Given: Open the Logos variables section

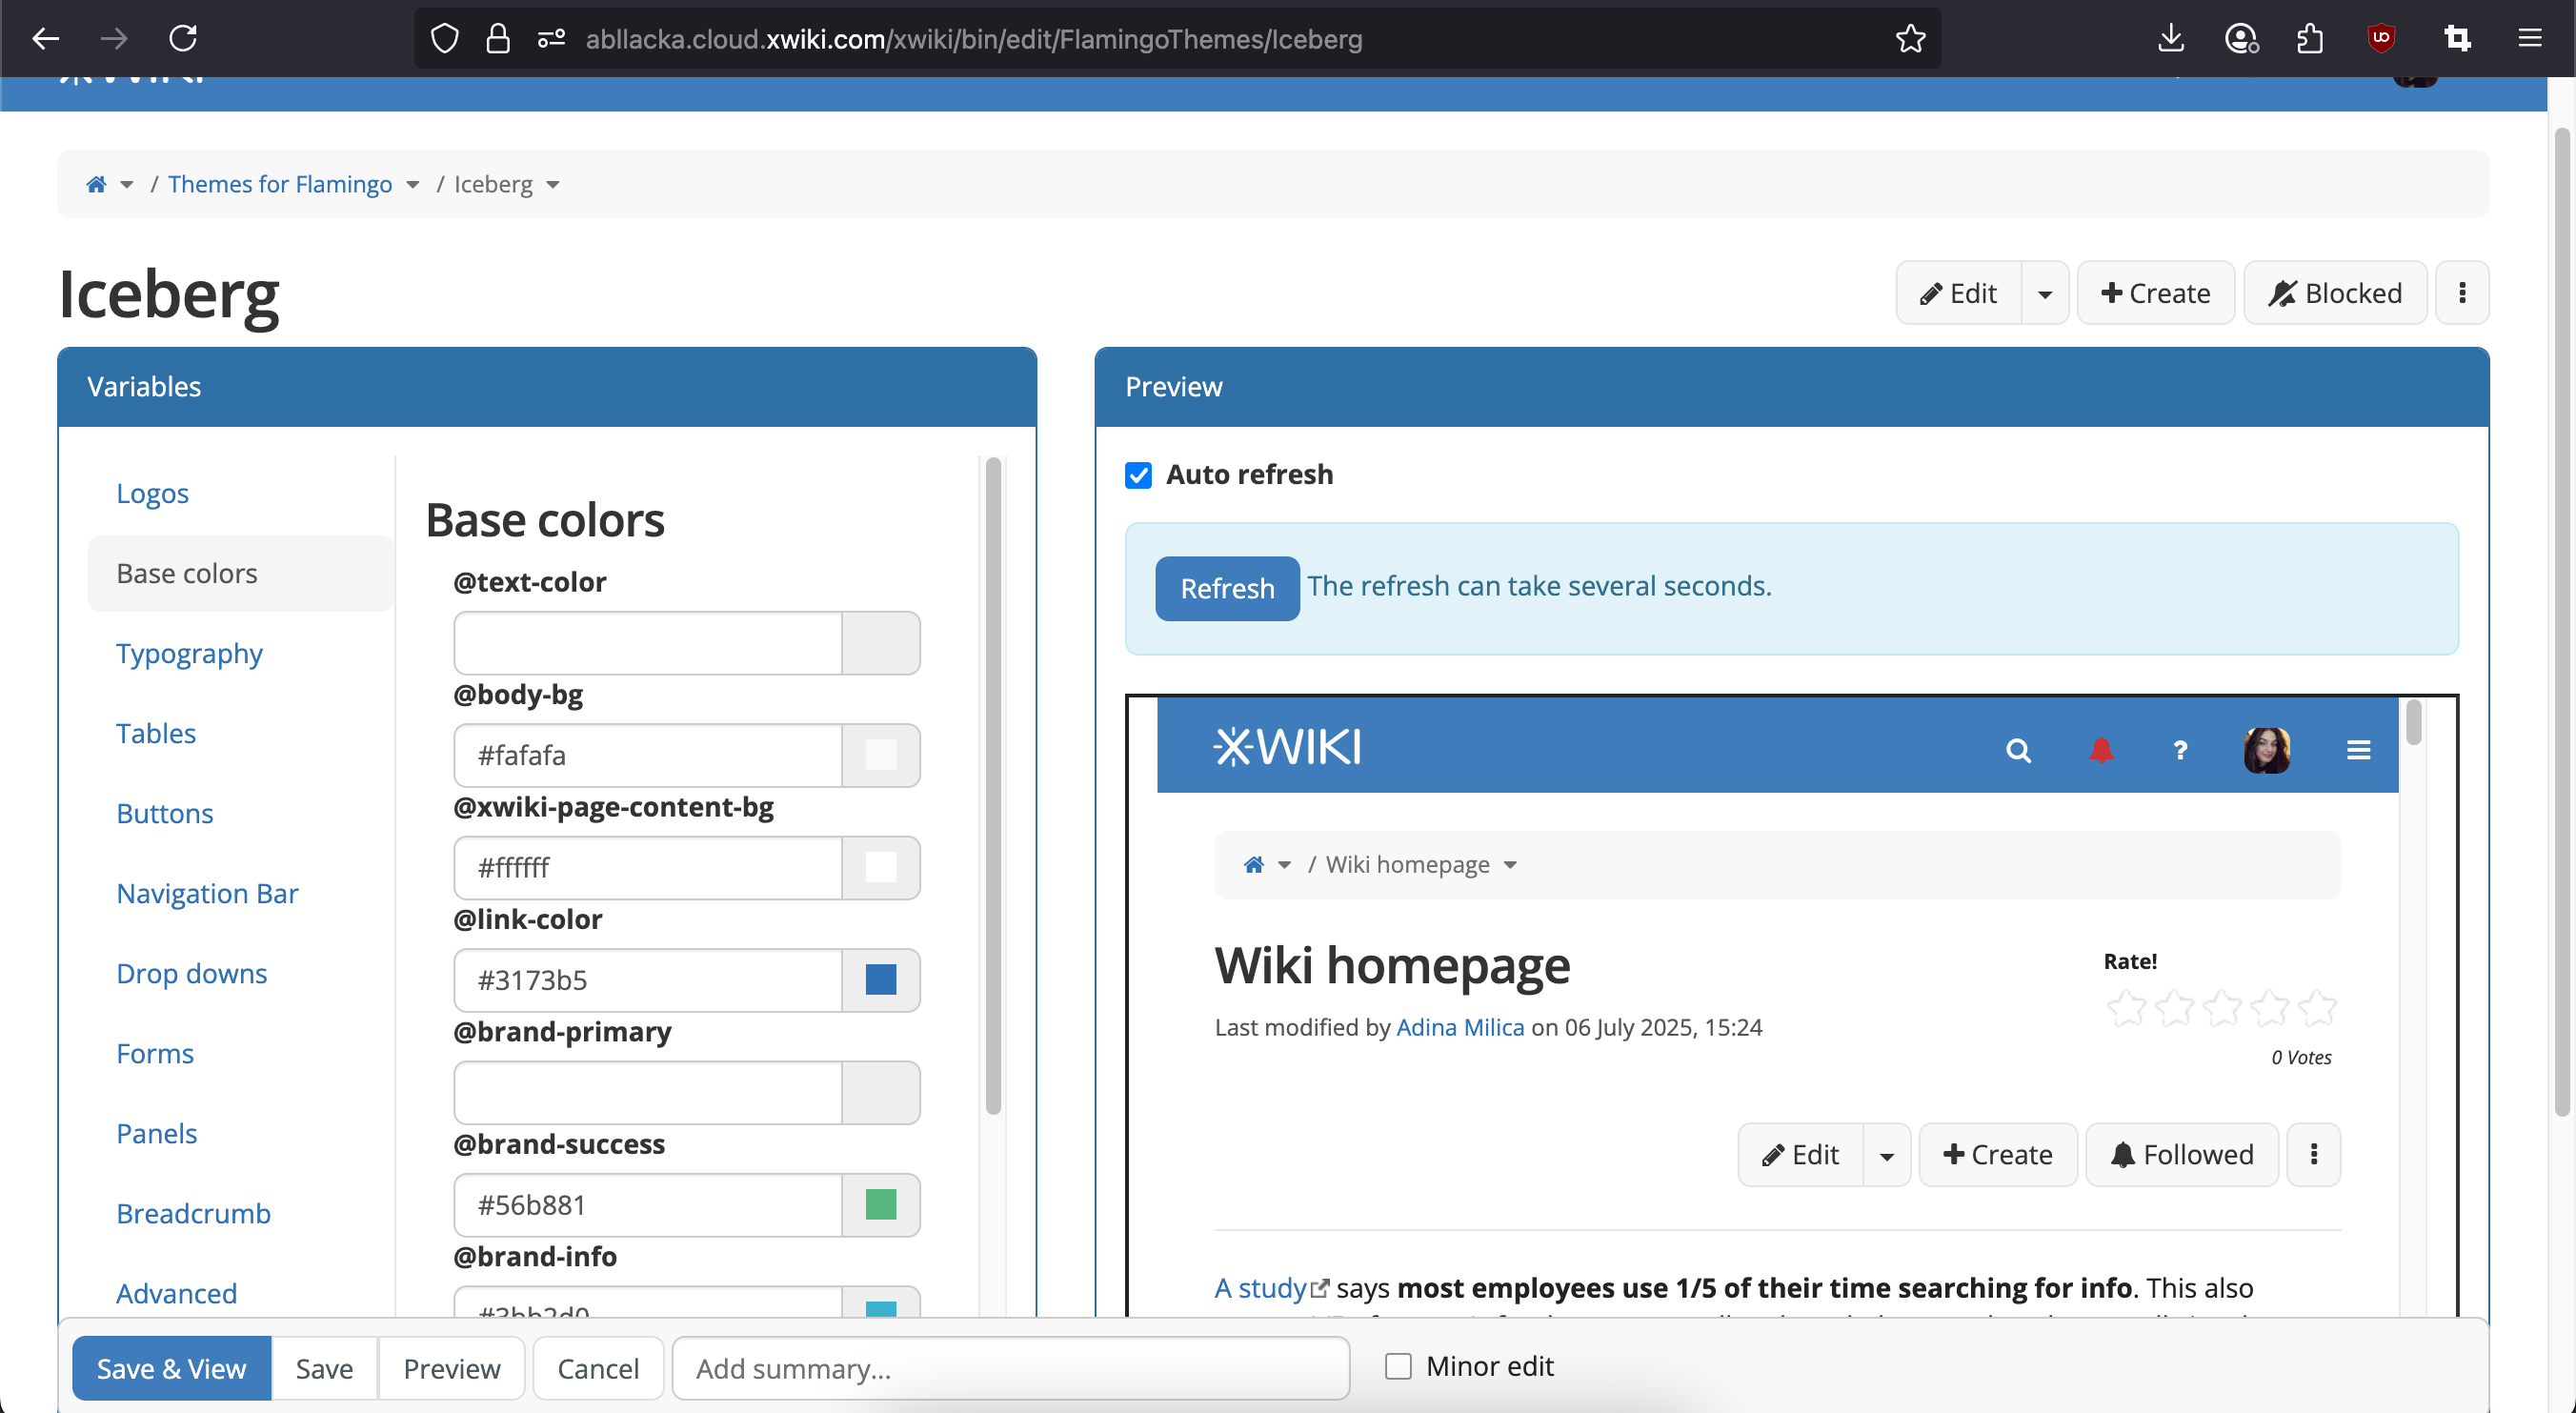Looking at the screenshot, I should point(152,493).
